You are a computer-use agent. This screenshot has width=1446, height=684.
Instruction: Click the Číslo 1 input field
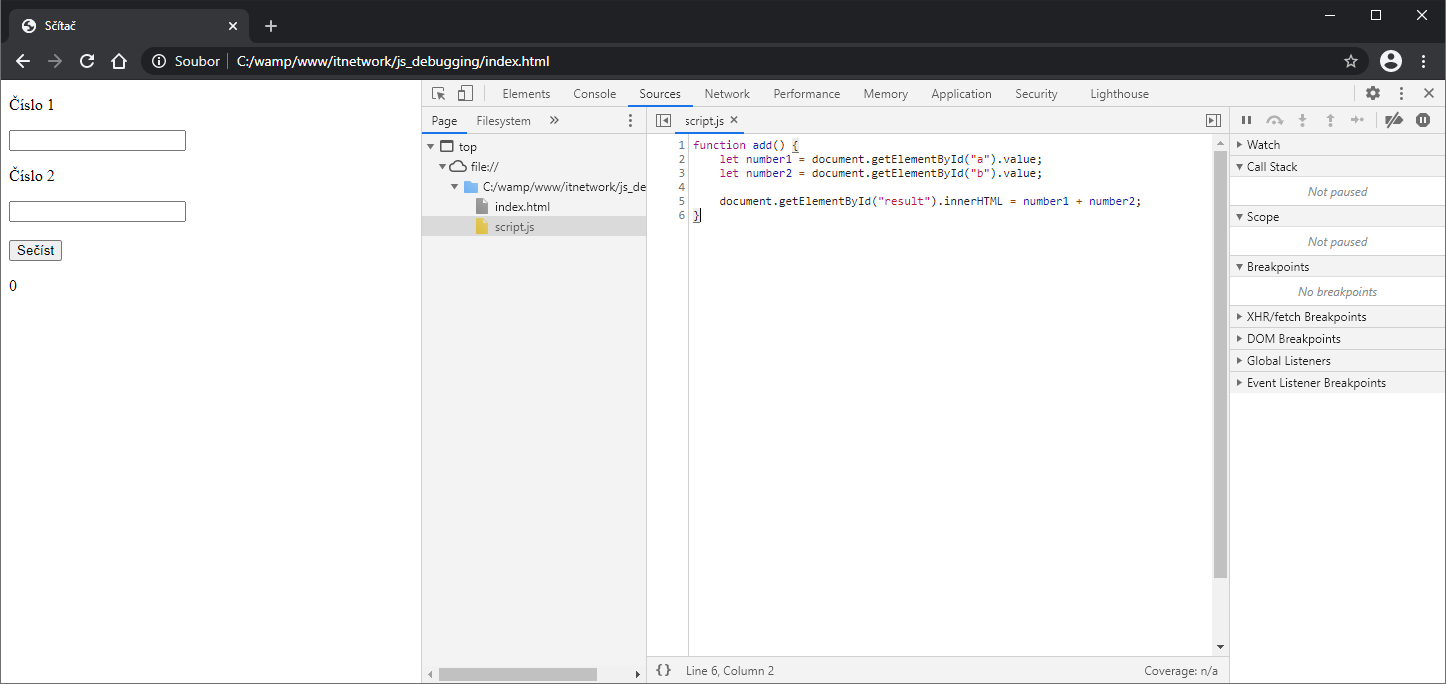[97, 140]
